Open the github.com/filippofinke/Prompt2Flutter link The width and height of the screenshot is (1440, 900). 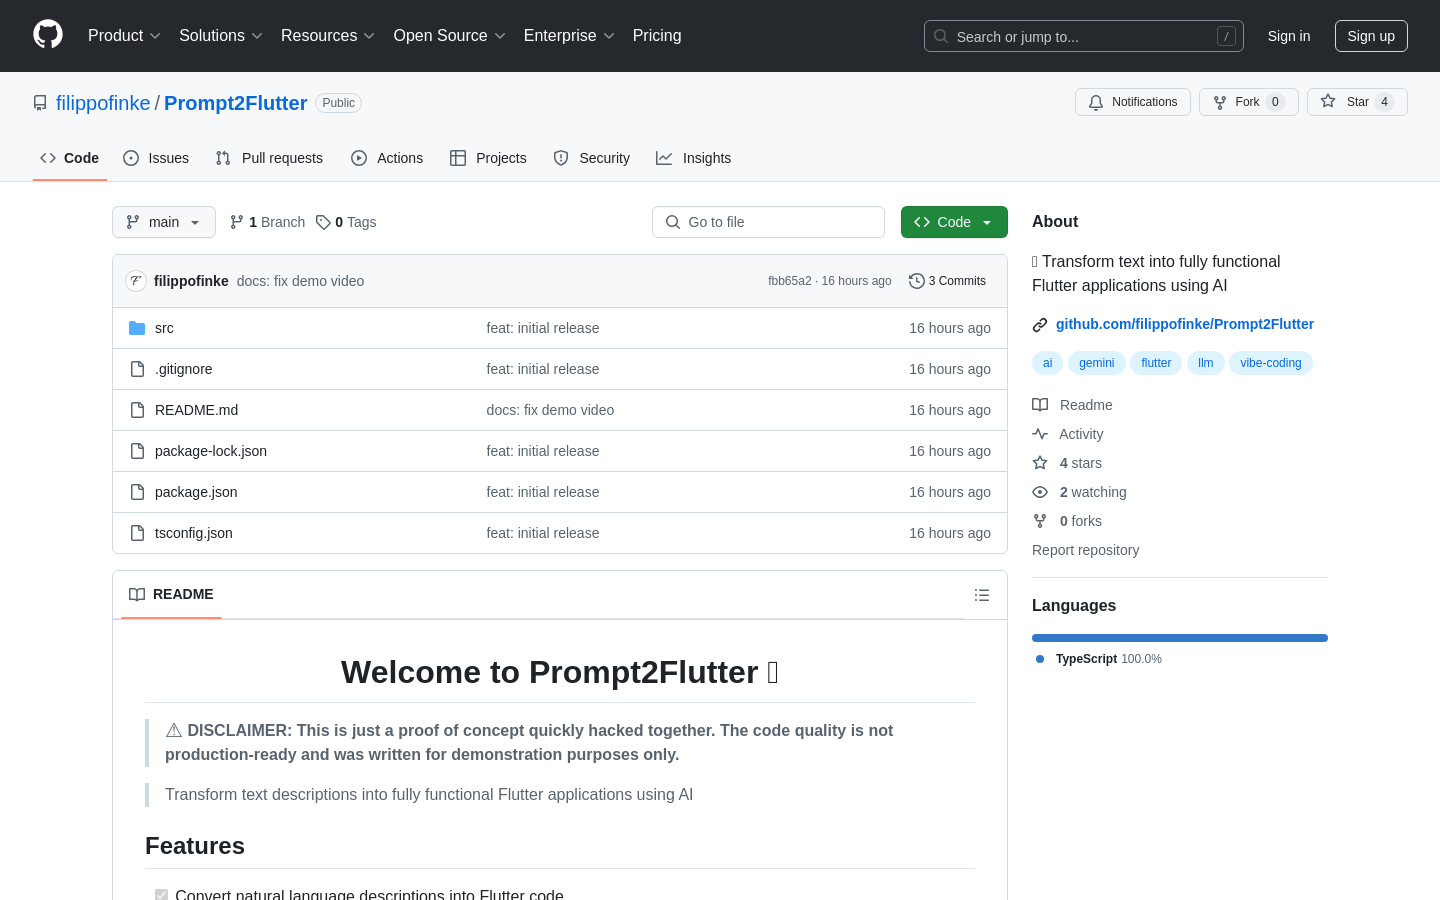point(1185,324)
